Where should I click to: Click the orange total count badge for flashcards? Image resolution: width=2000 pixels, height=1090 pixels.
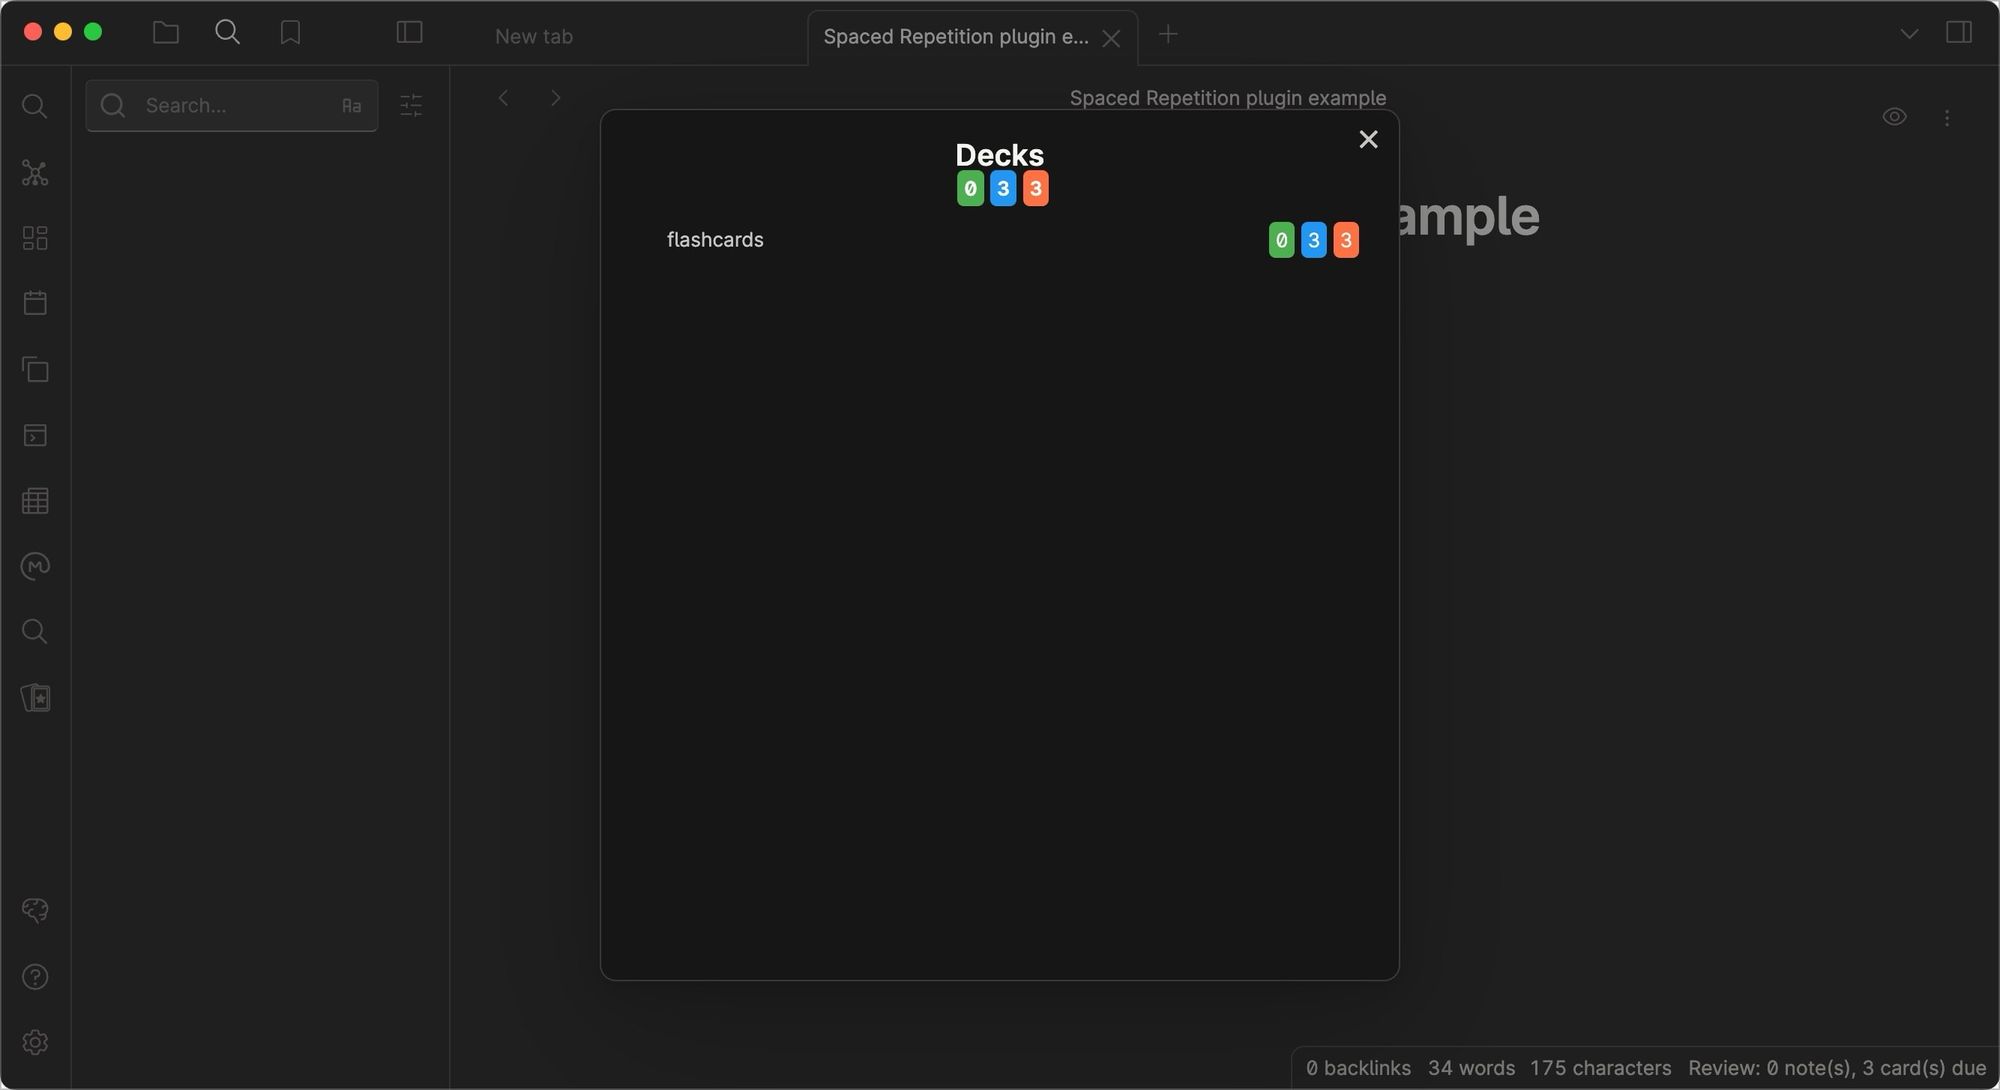(1346, 240)
